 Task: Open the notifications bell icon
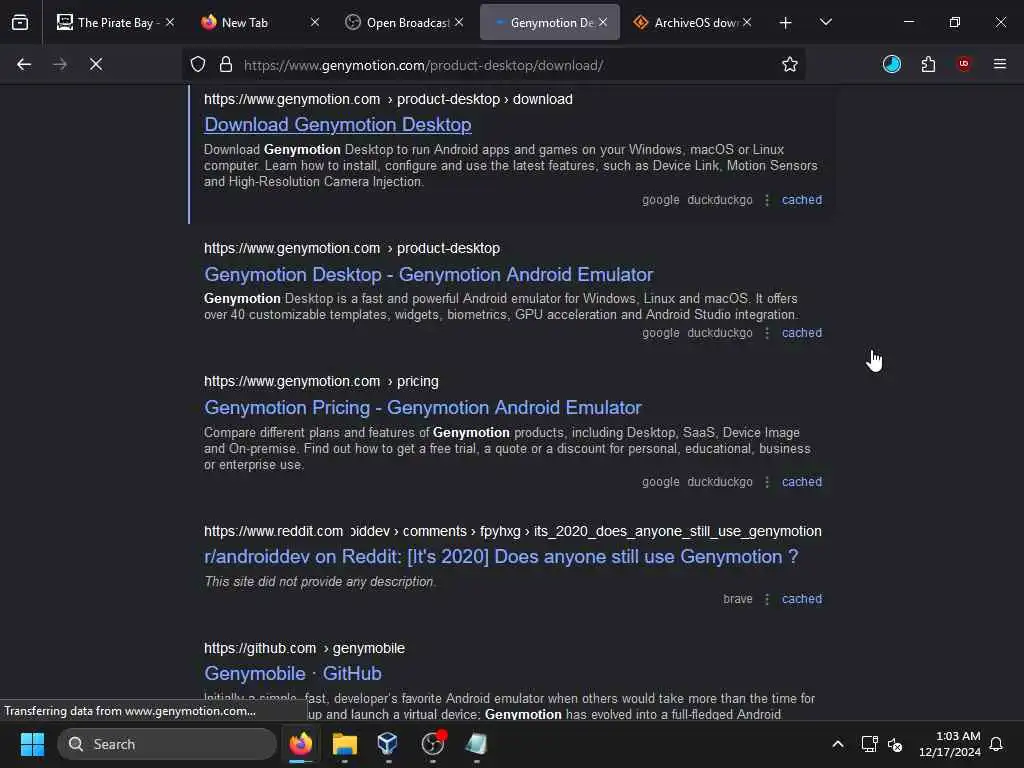pos(996,744)
